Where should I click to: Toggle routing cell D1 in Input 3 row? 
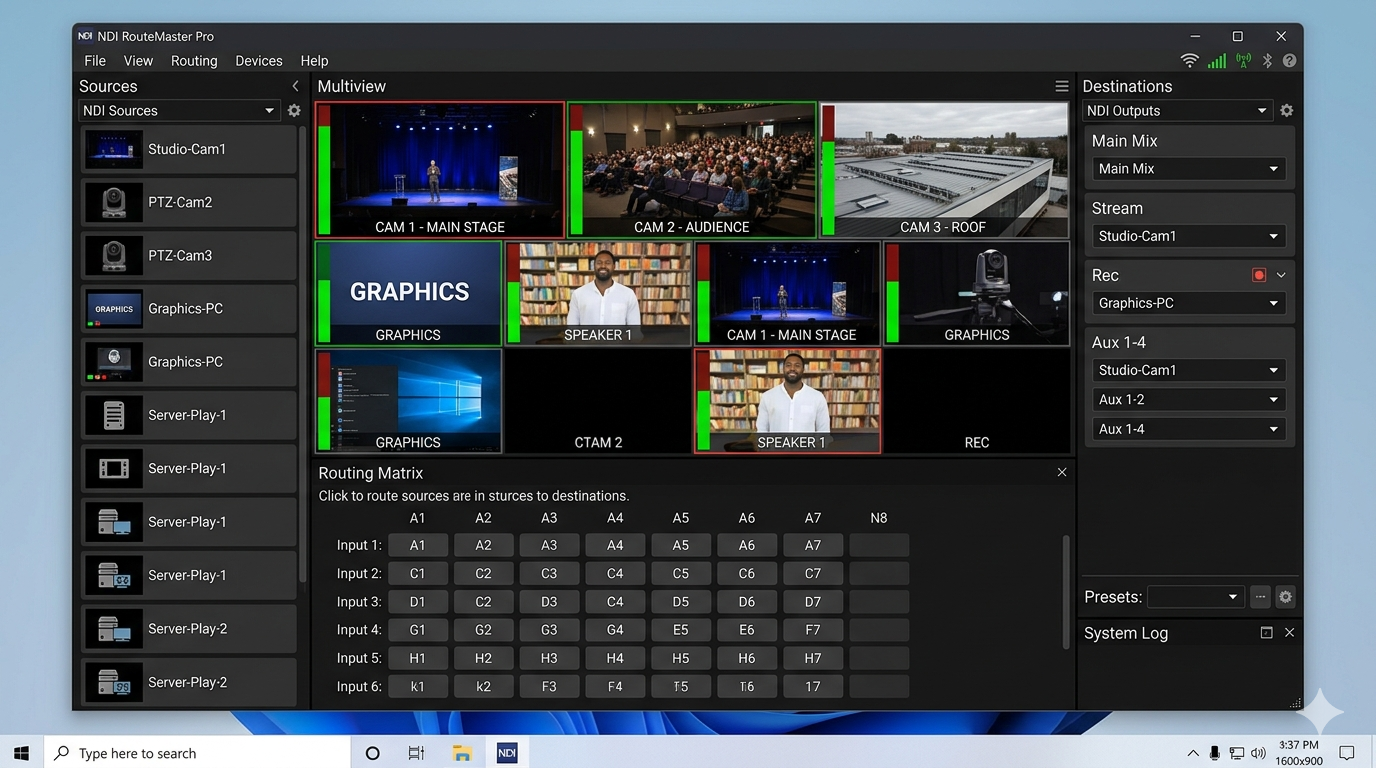417,602
